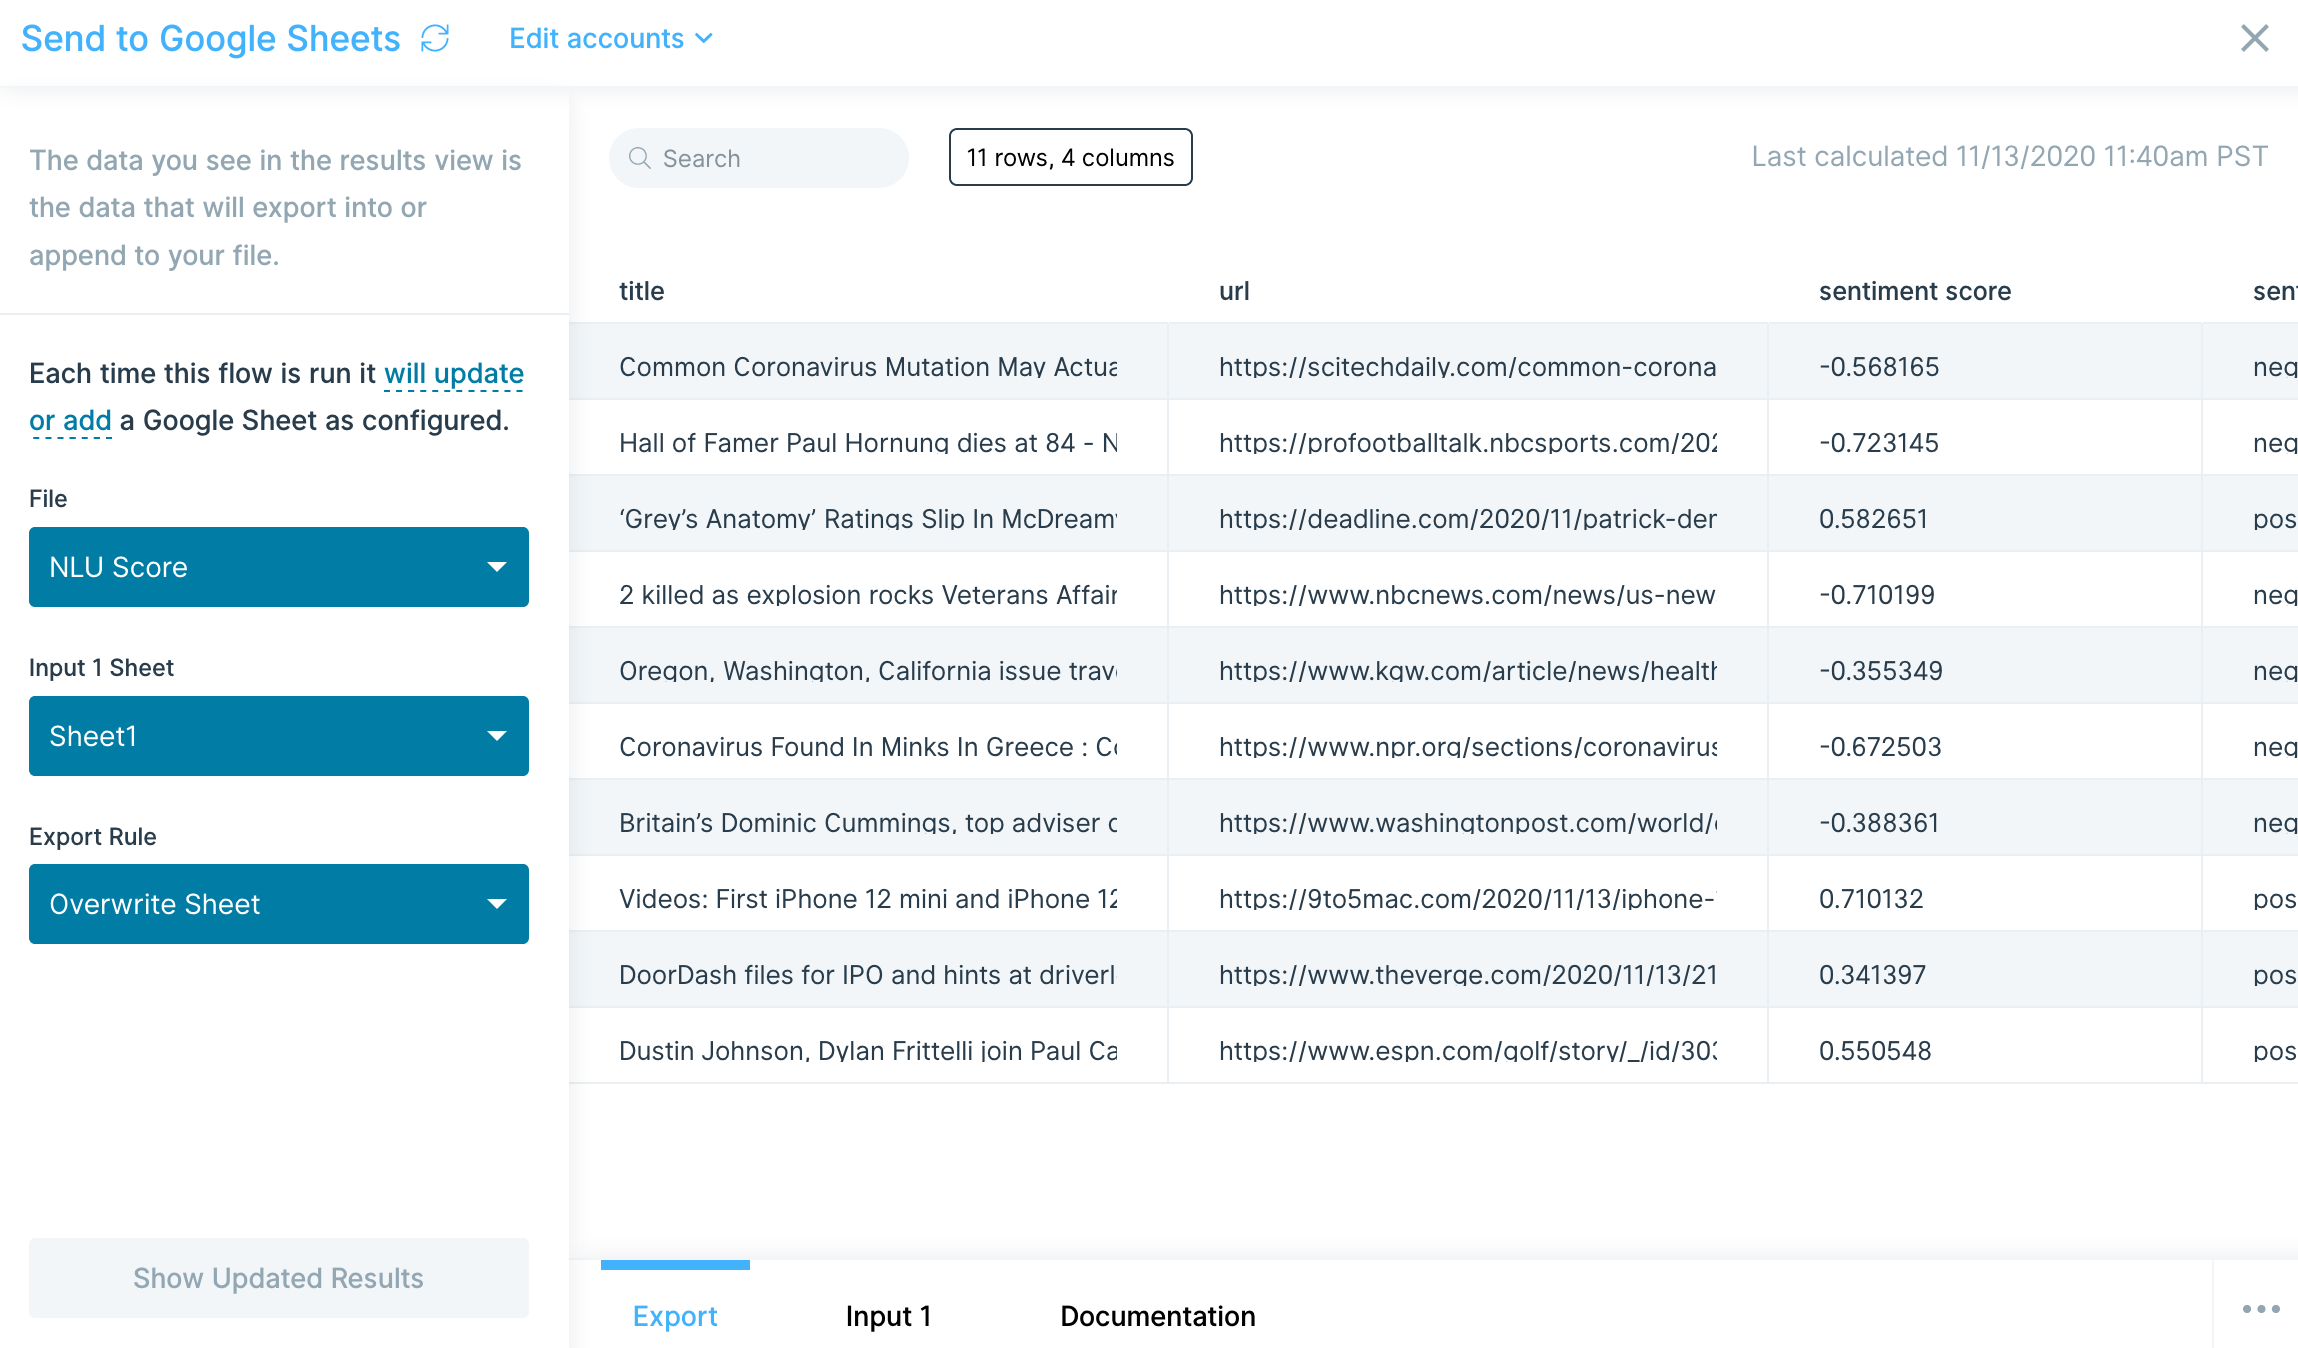Open the Sheet1 input sheet dropdown
The width and height of the screenshot is (2298, 1348).
(278, 736)
